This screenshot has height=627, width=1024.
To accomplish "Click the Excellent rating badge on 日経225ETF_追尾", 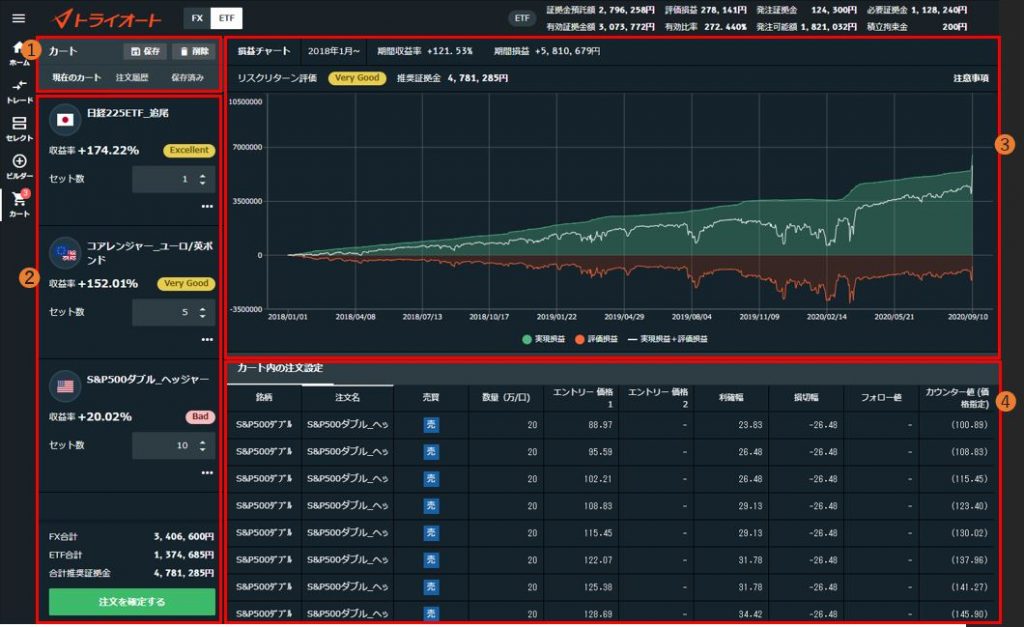I will point(189,150).
